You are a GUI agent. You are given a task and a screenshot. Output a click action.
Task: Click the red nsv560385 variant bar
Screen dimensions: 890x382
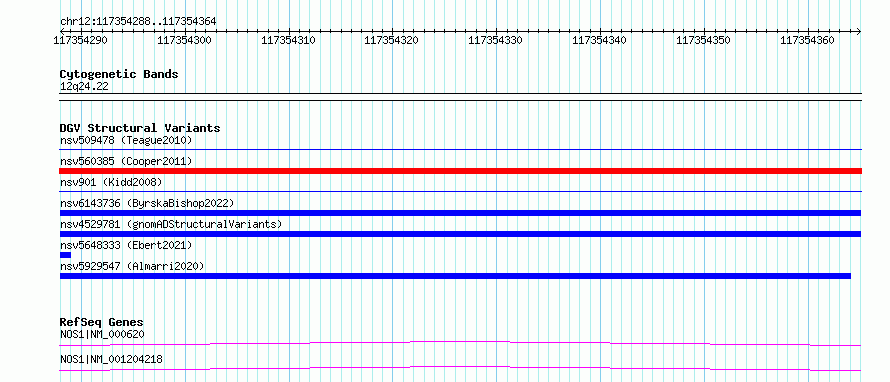pos(460,171)
